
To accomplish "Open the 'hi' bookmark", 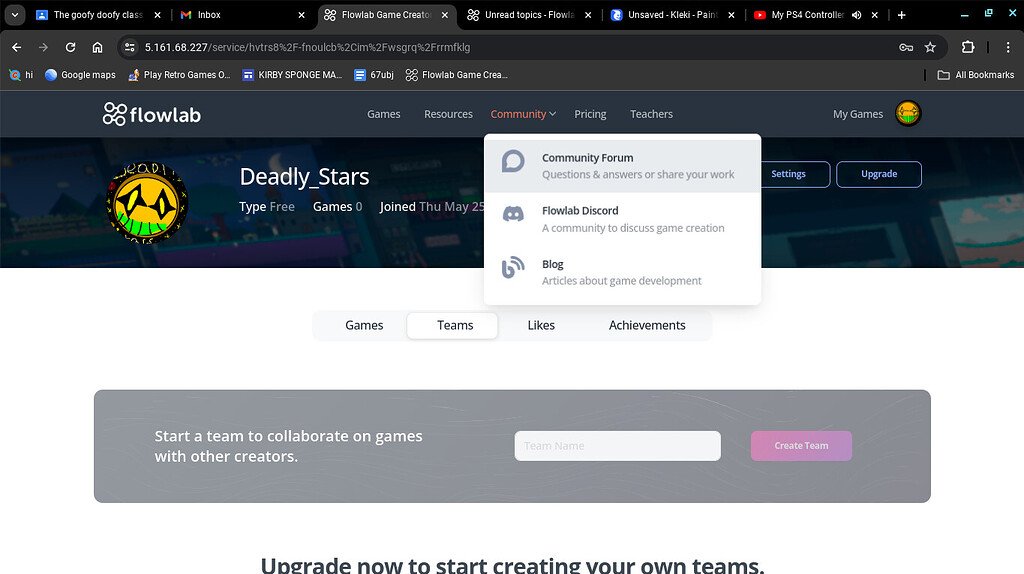I will pos(22,75).
